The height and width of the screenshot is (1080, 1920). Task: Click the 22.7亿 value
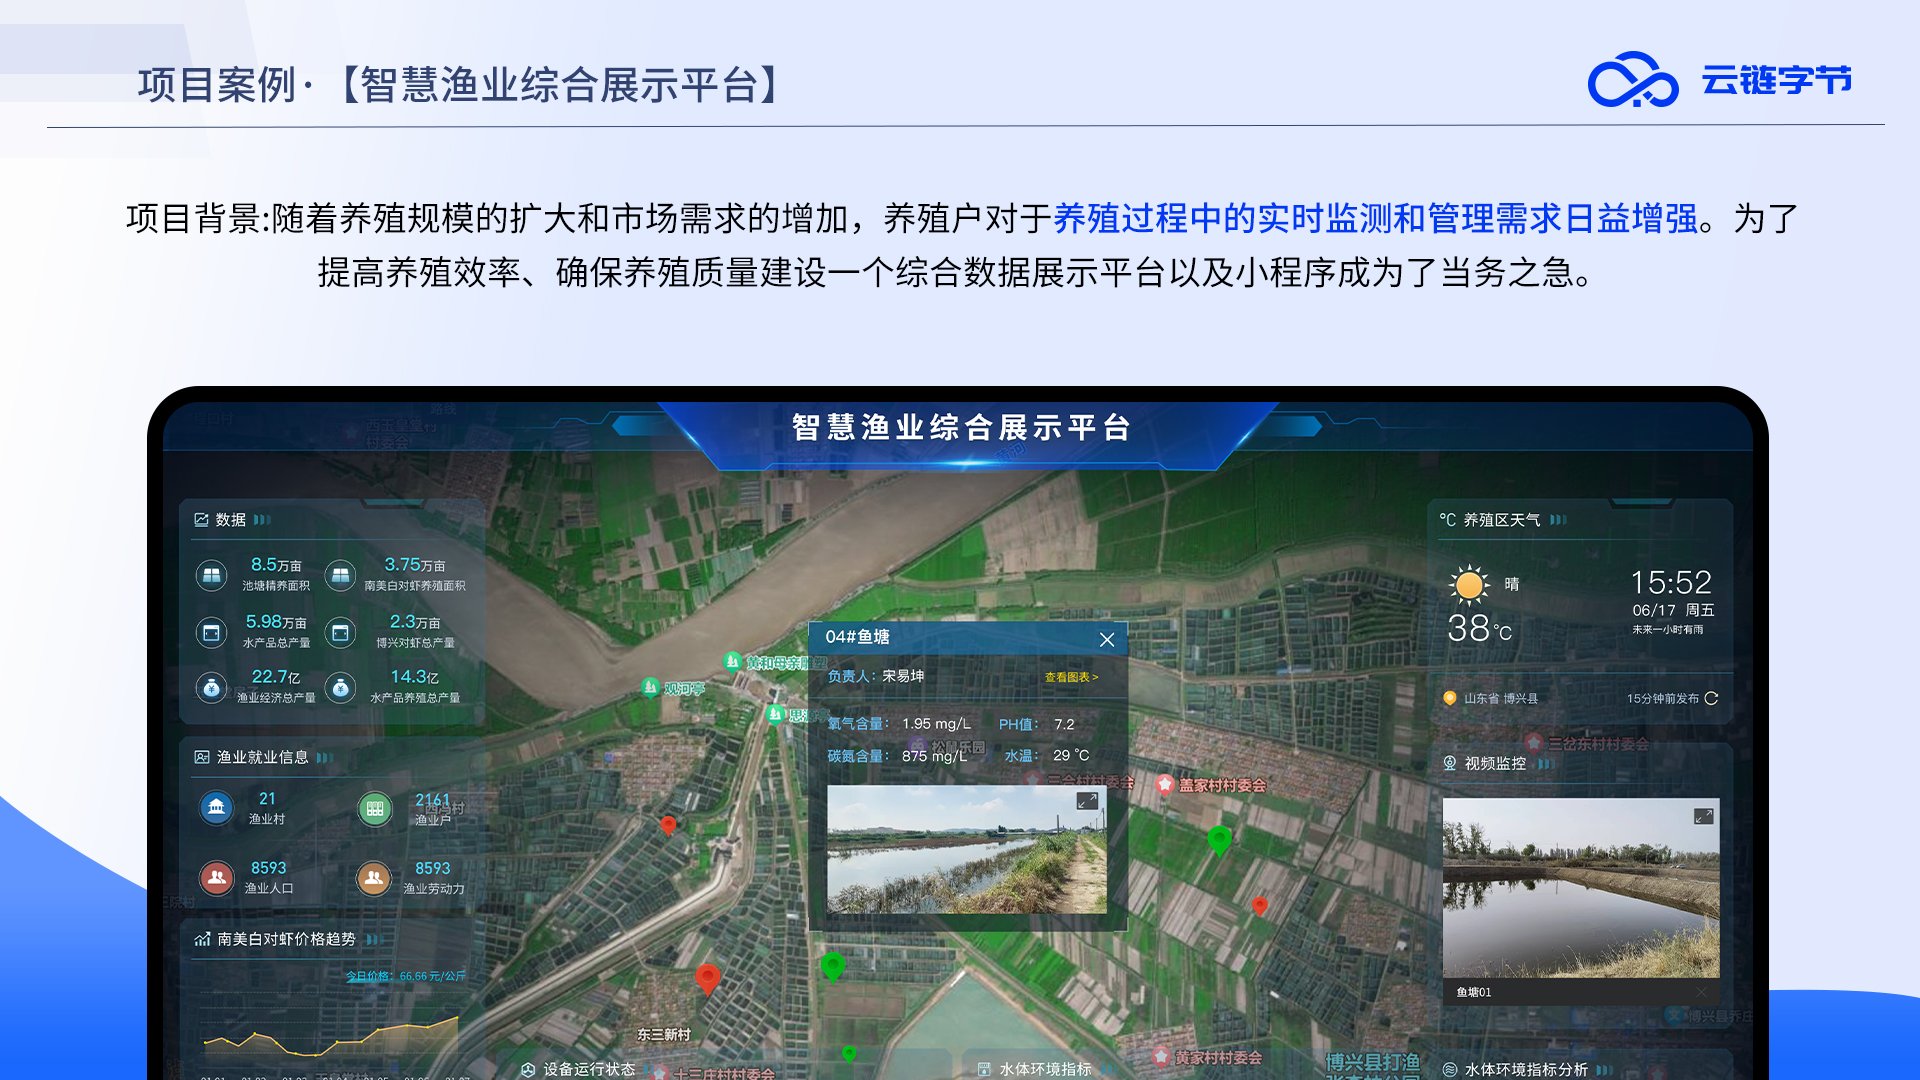coord(276,677)
